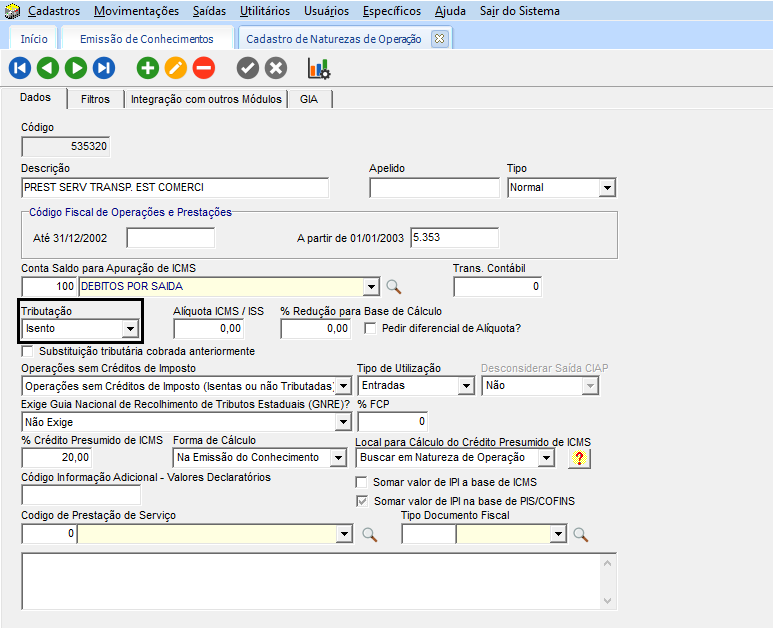The height and width of the screenshot is (628, 773).
Task: Click Código Informação Adicional field
Action: click(81, 494)
